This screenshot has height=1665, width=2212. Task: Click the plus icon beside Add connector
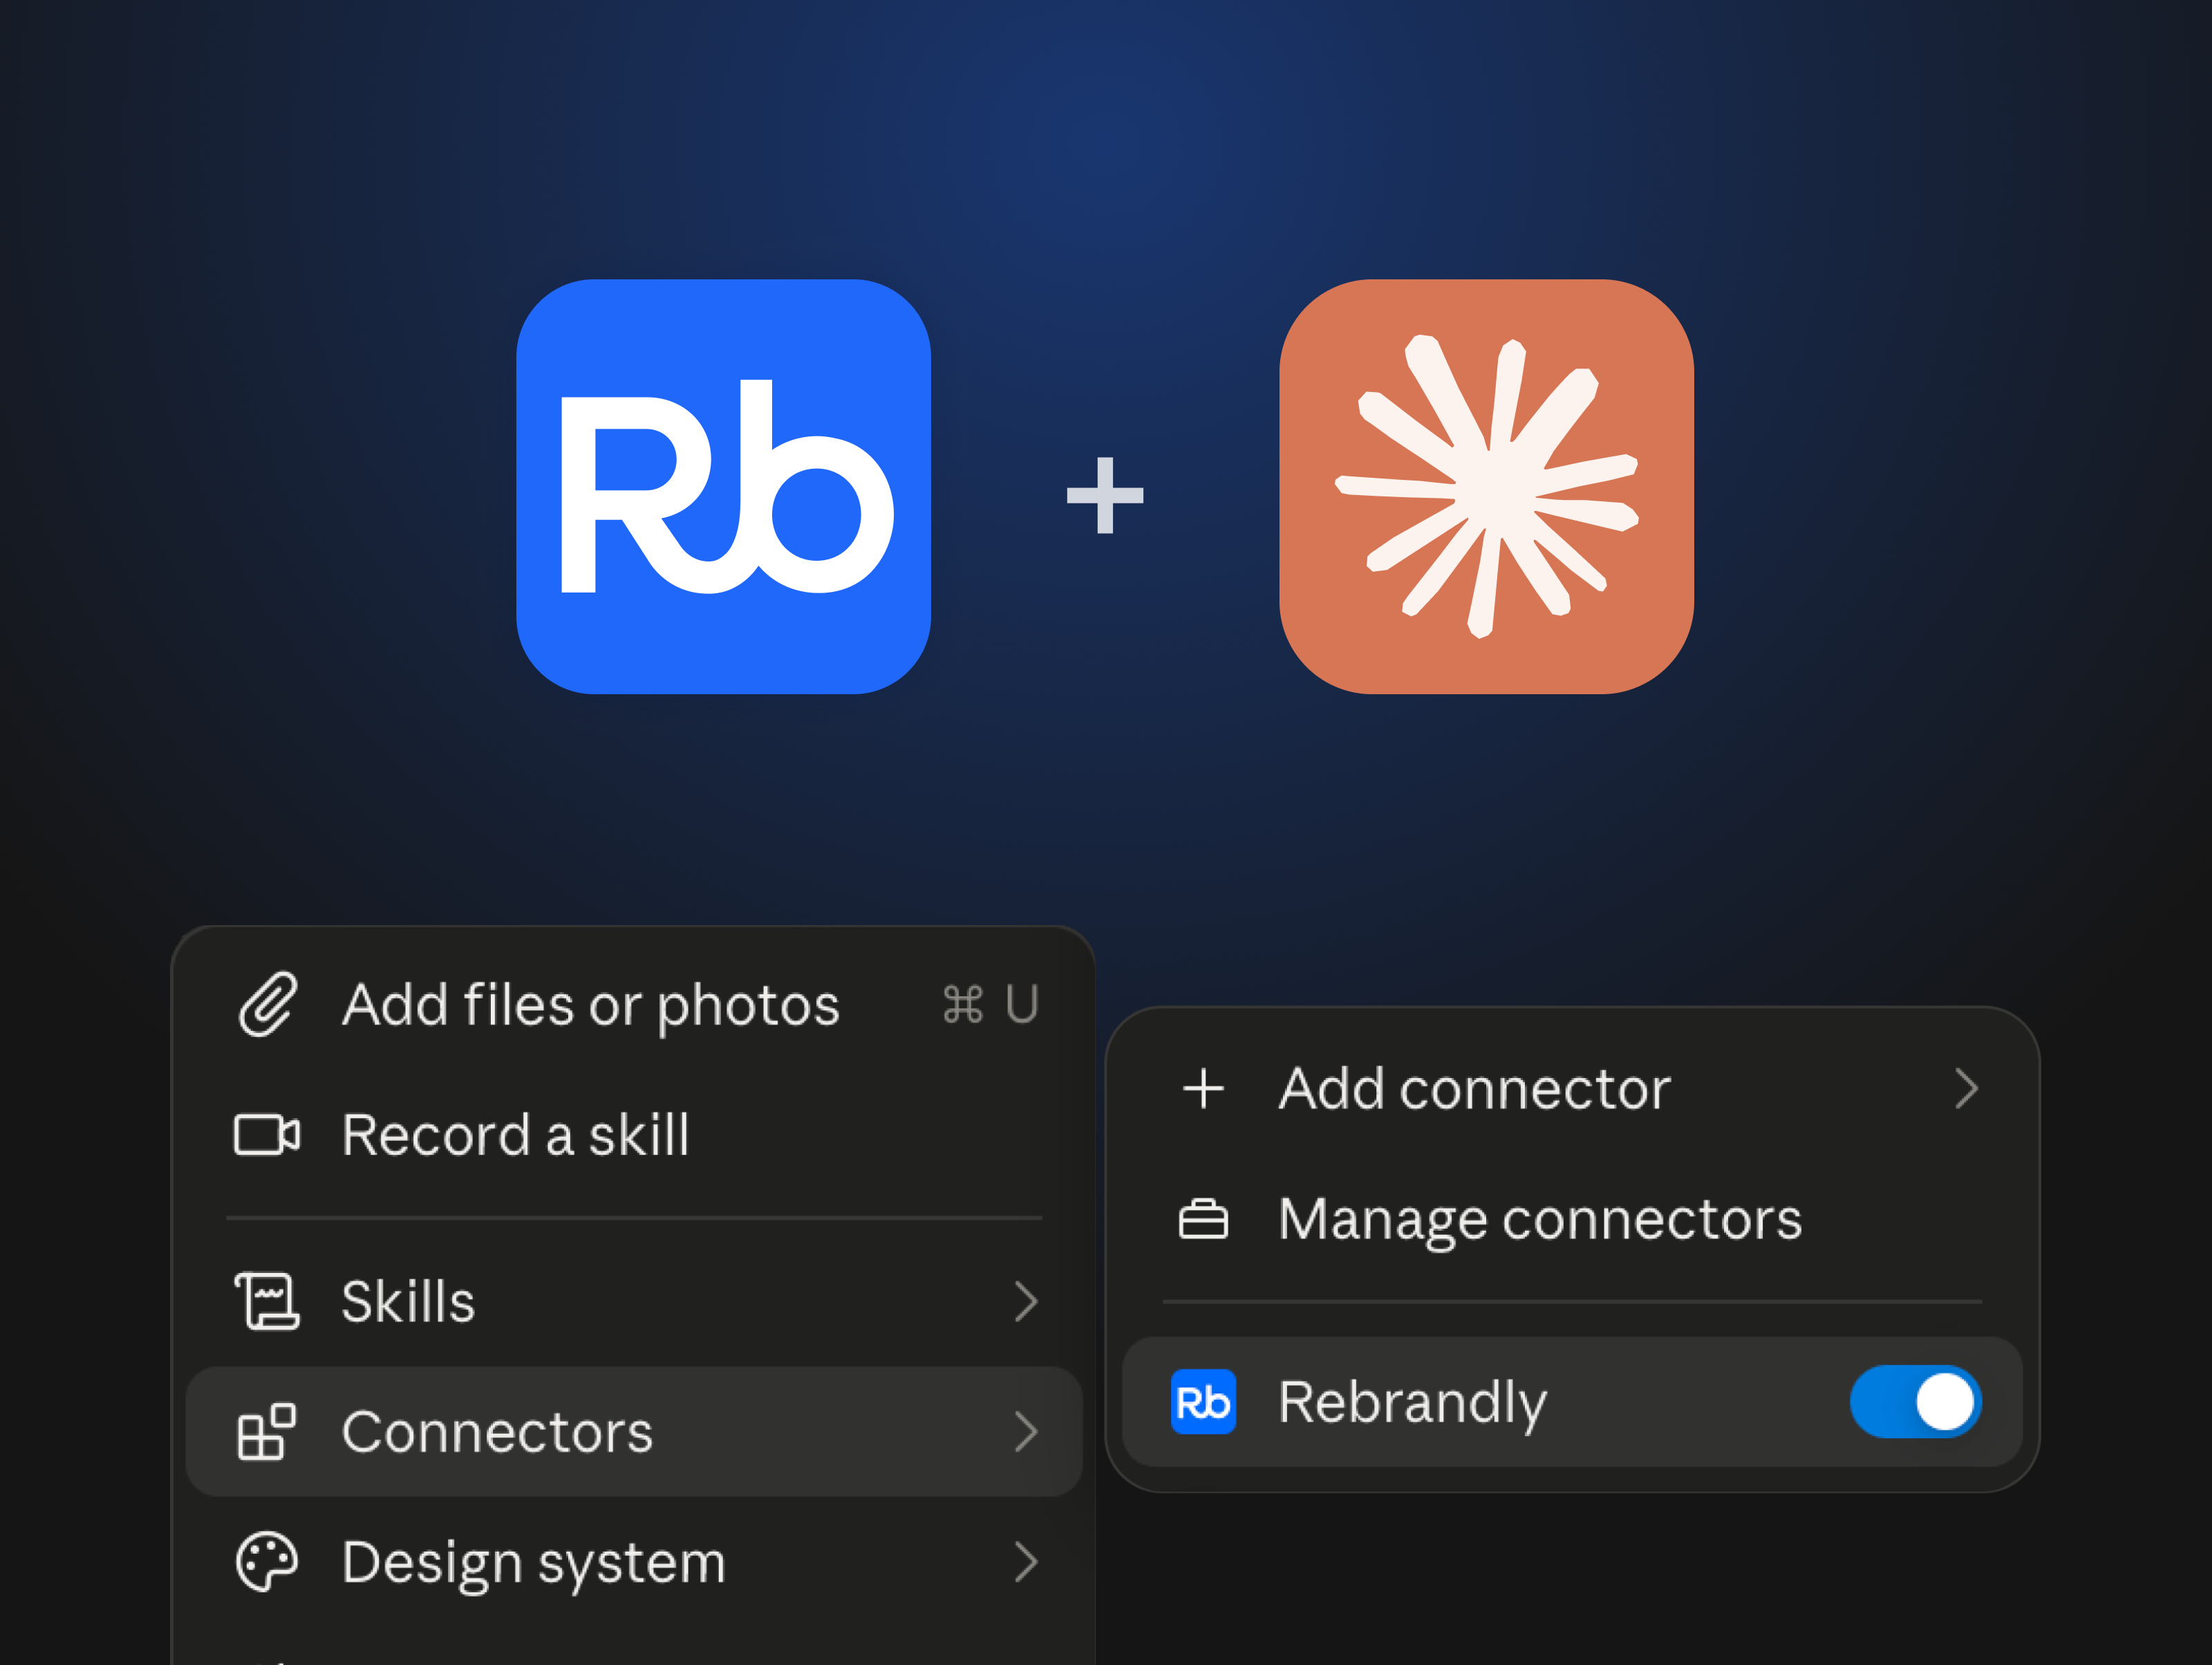1203,1089
